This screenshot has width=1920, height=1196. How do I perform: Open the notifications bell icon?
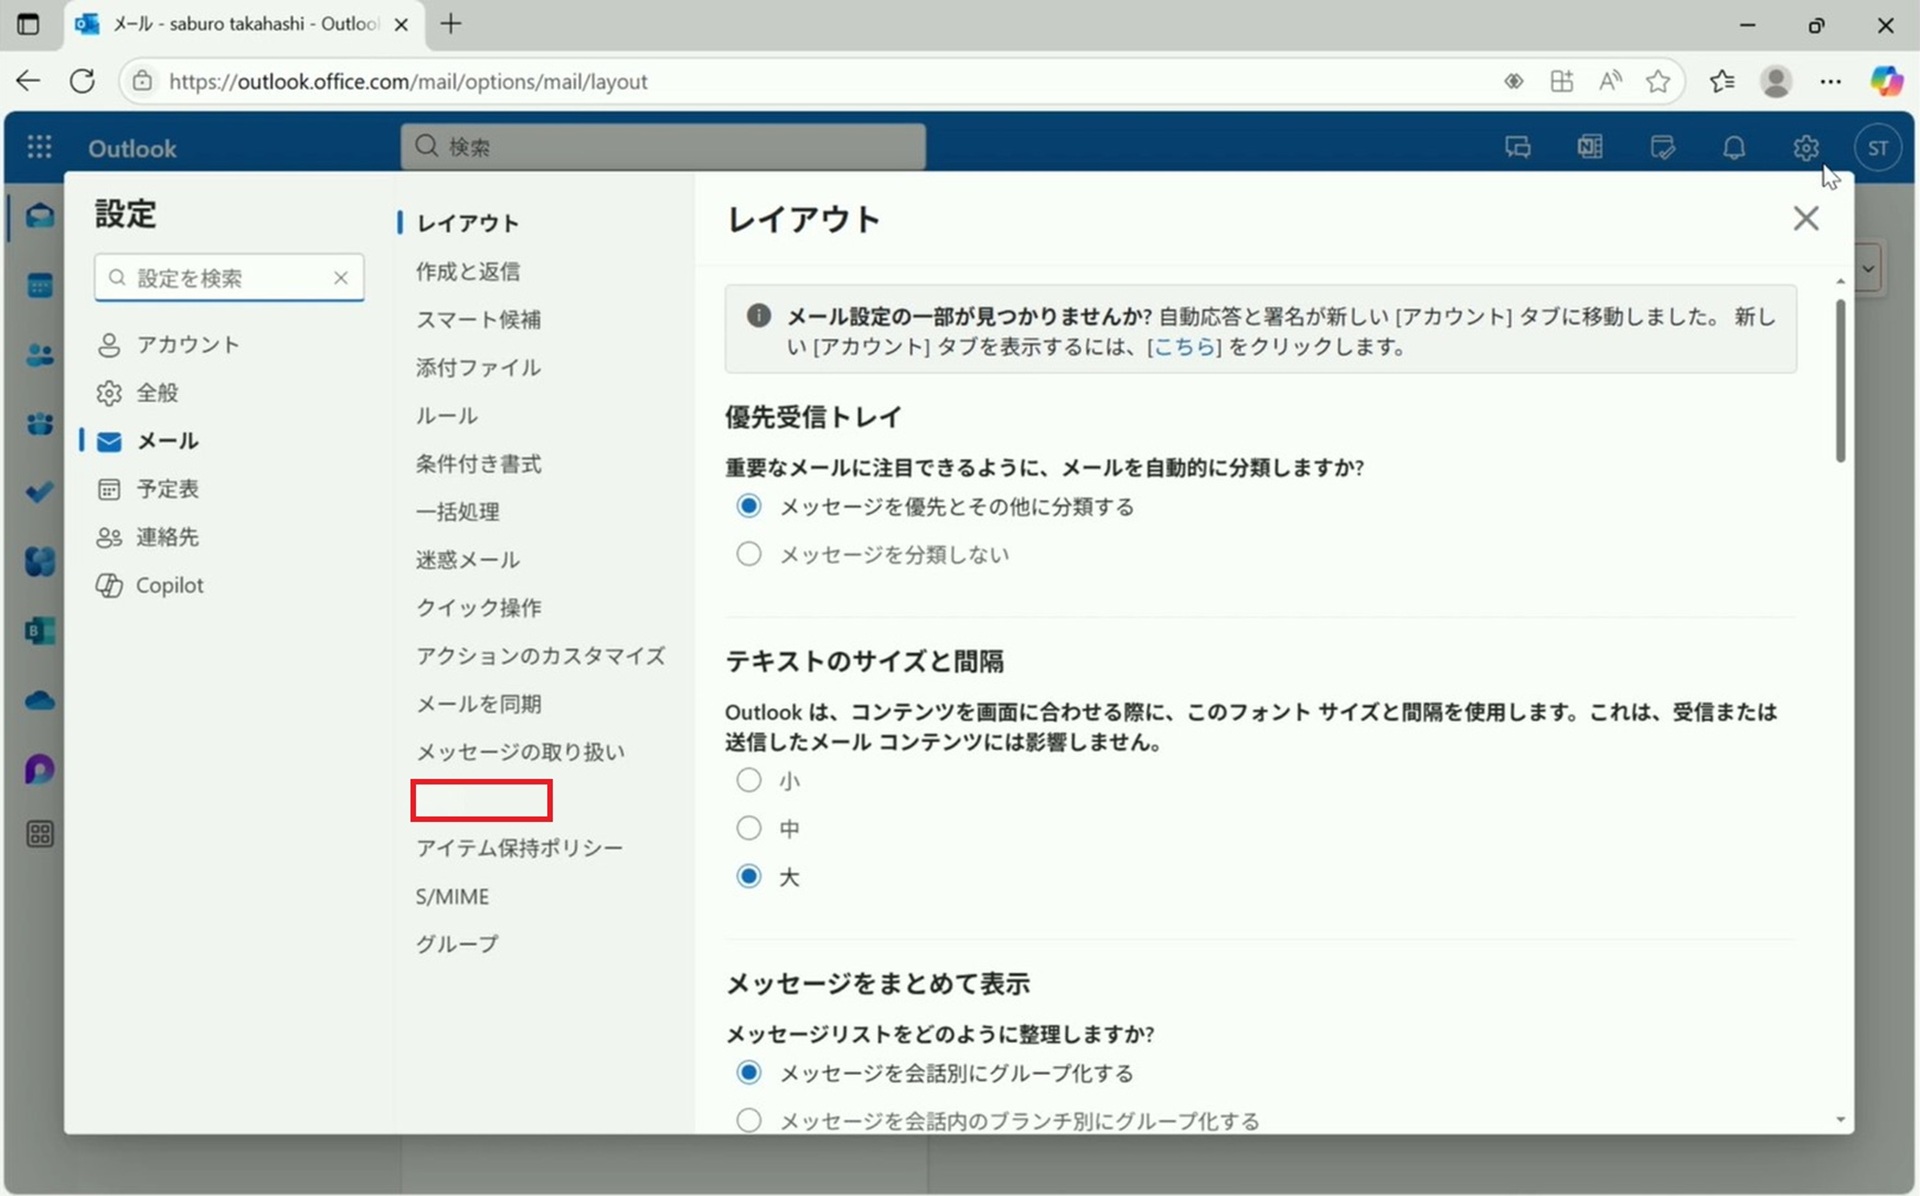(x=1733, y=148)
